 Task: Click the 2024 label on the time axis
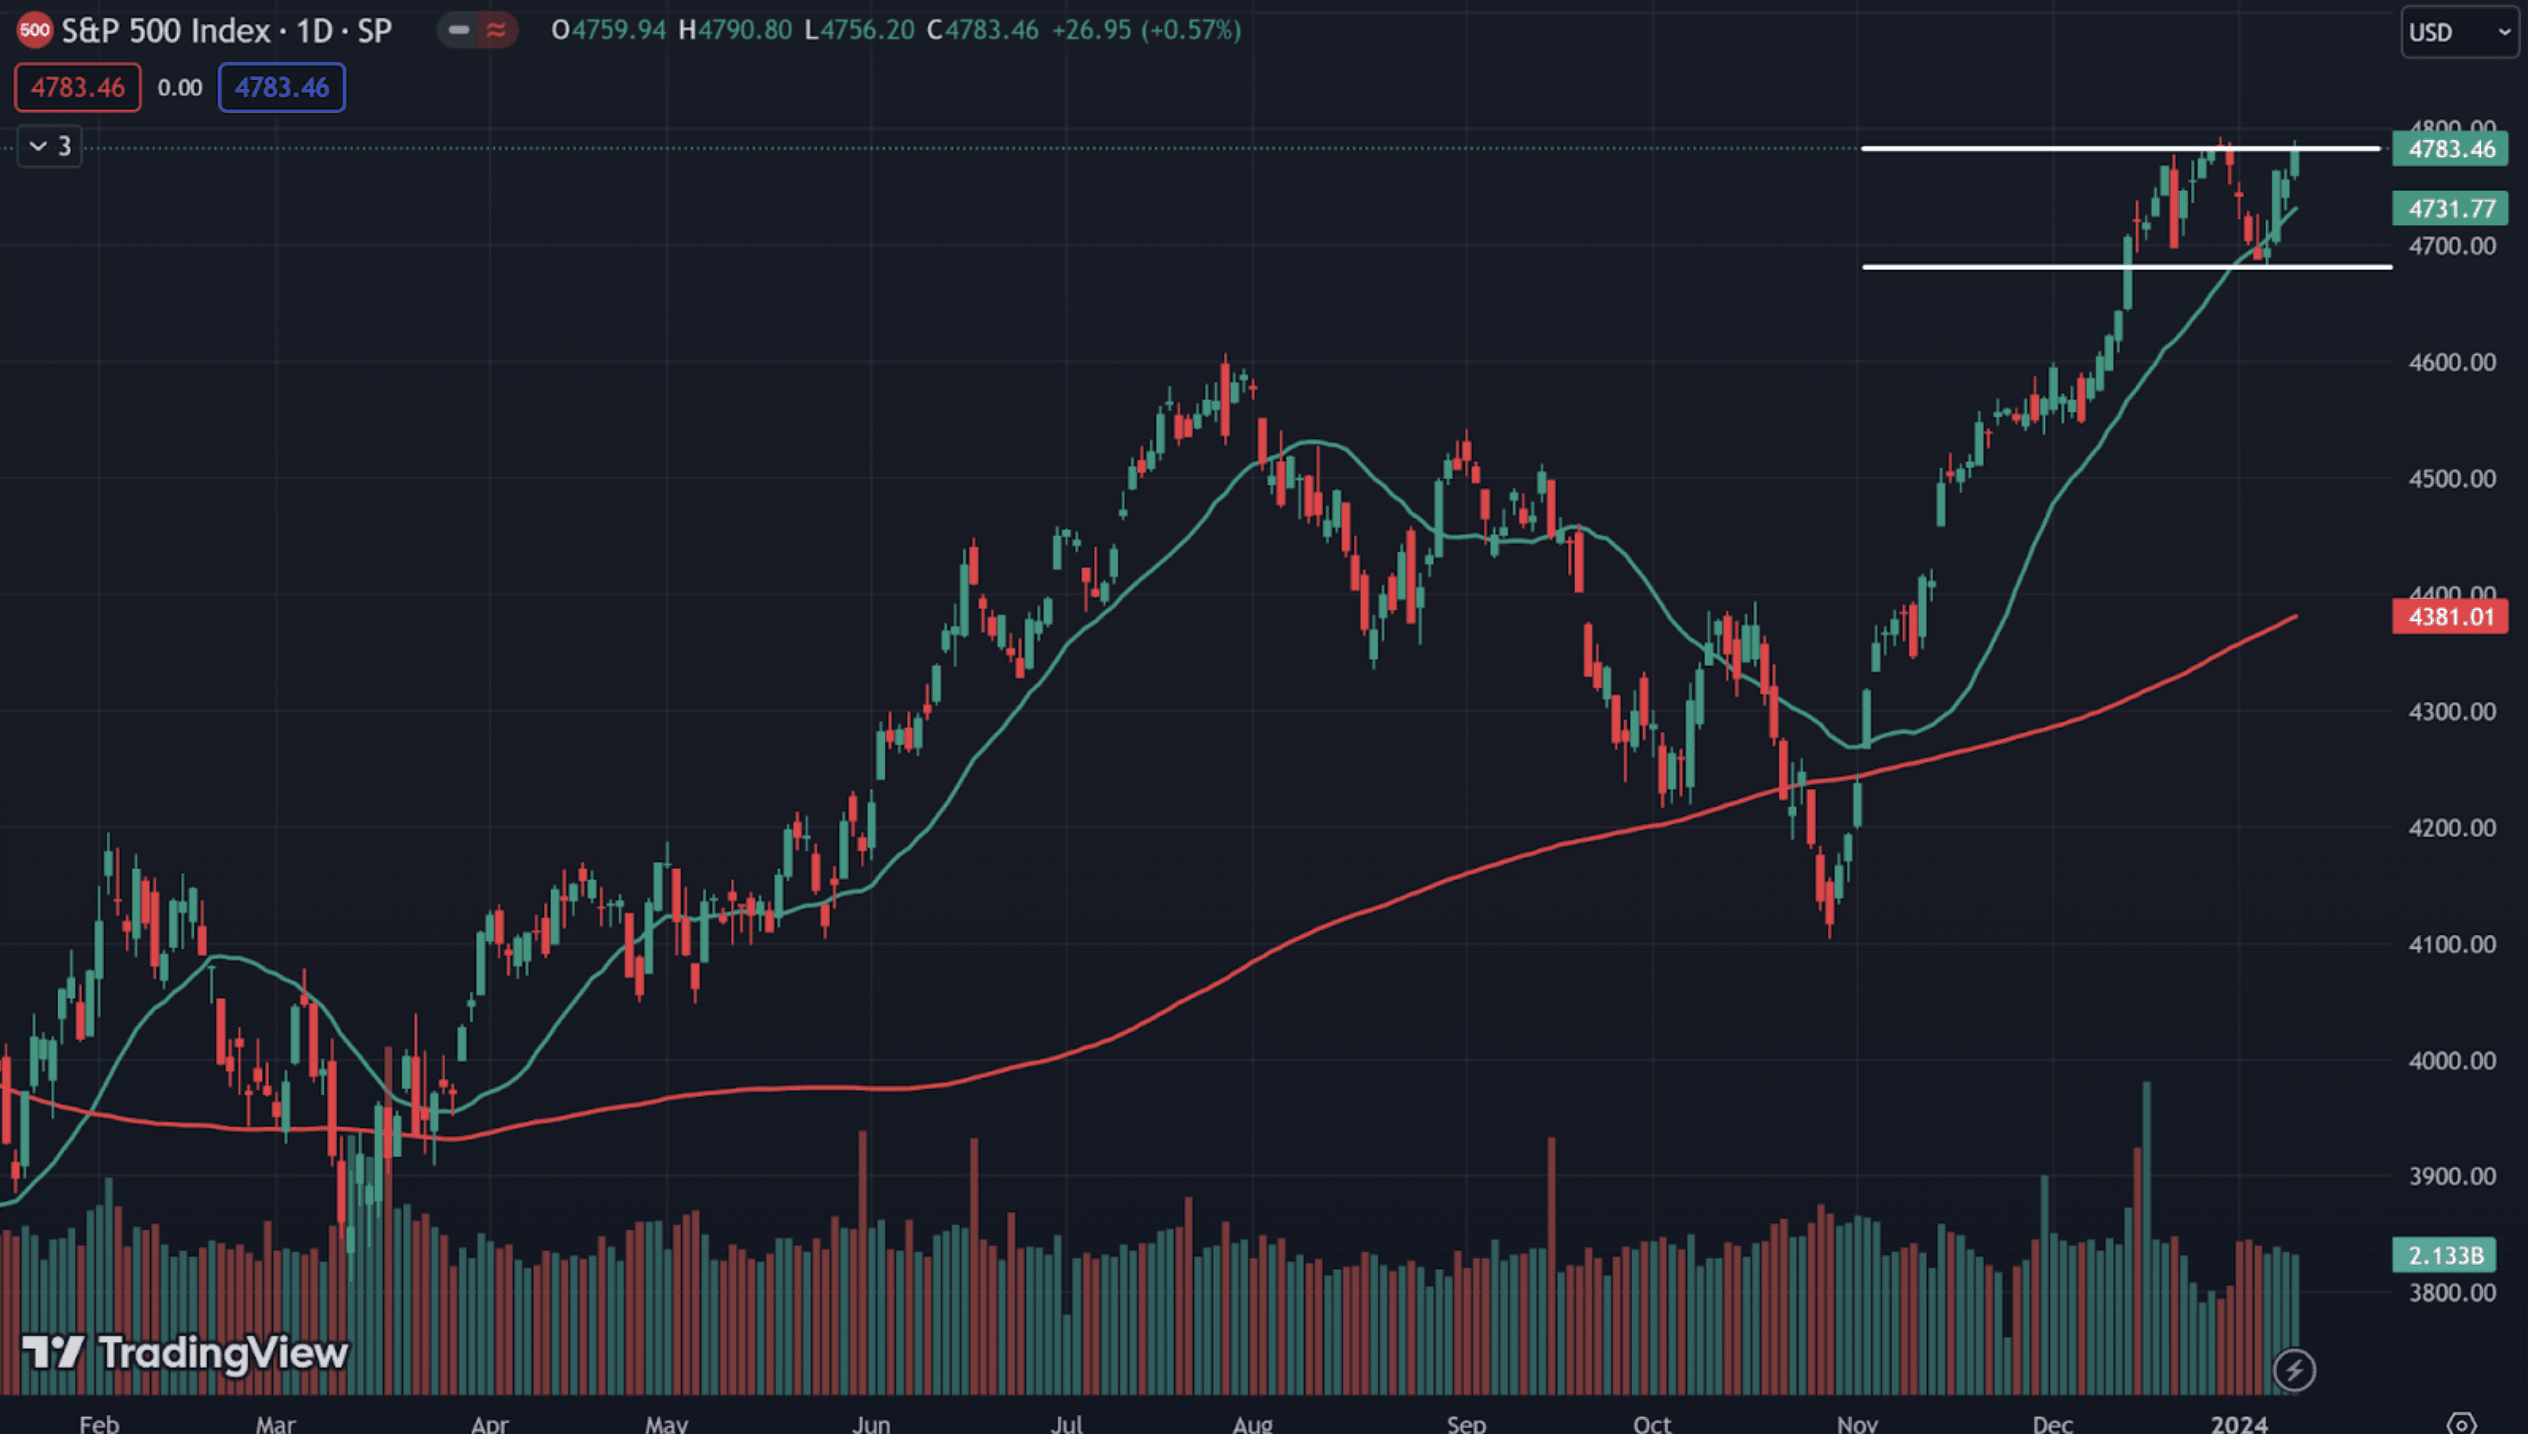pyautogui.click(x=2238, y=1423)
